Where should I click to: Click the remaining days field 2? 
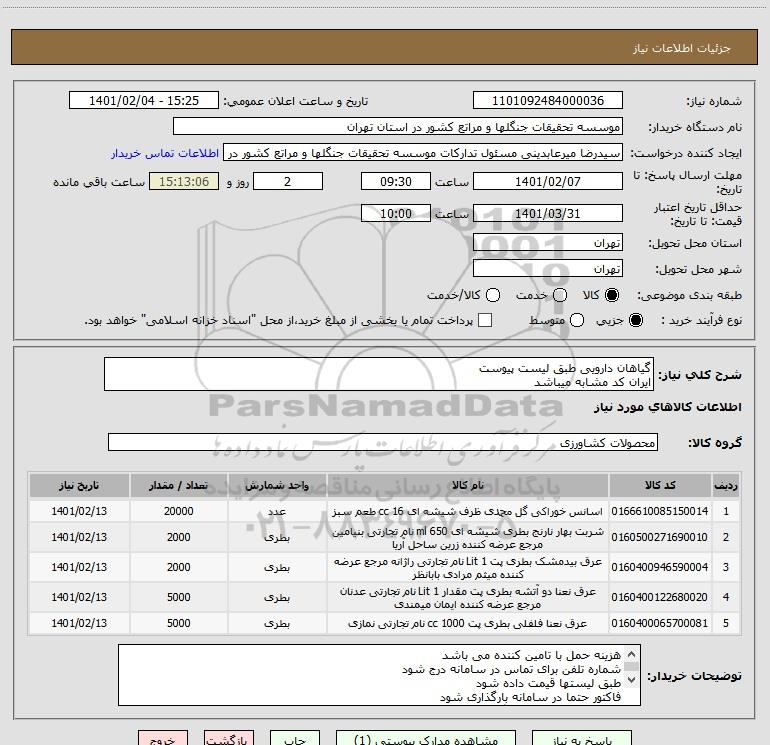288,182
